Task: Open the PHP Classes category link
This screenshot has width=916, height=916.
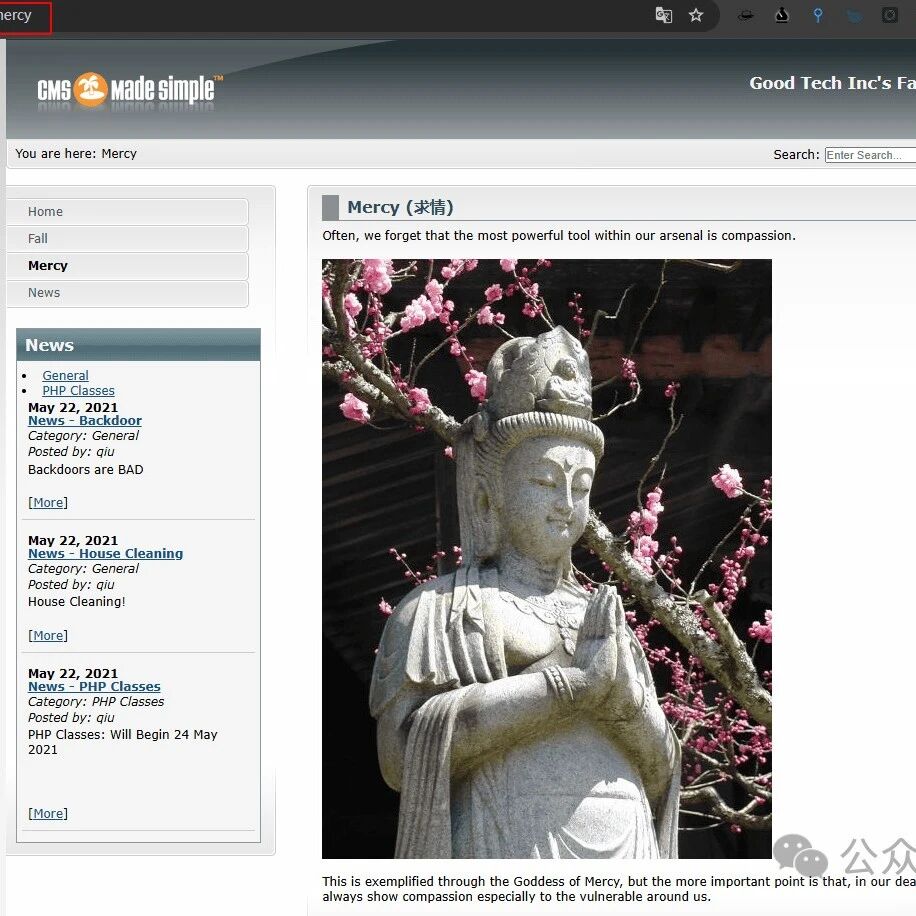Action: point(78,391)
